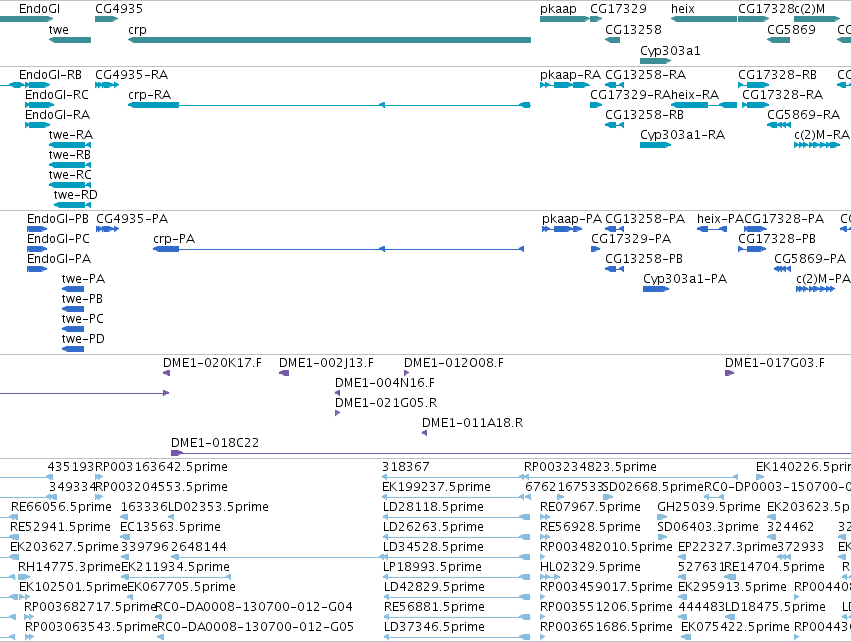851x642 pixels.
Task: Click the DME1-012O08.F feature label
Action: click(x=454, y=364)
